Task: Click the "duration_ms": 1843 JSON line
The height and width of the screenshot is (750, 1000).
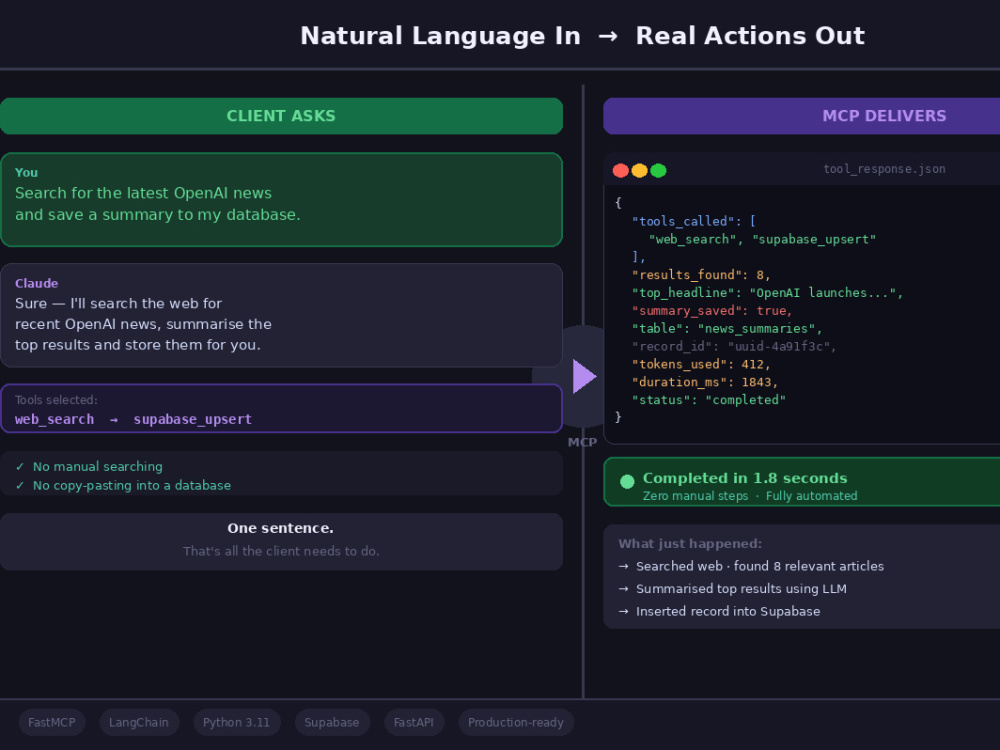Action: 705,382
